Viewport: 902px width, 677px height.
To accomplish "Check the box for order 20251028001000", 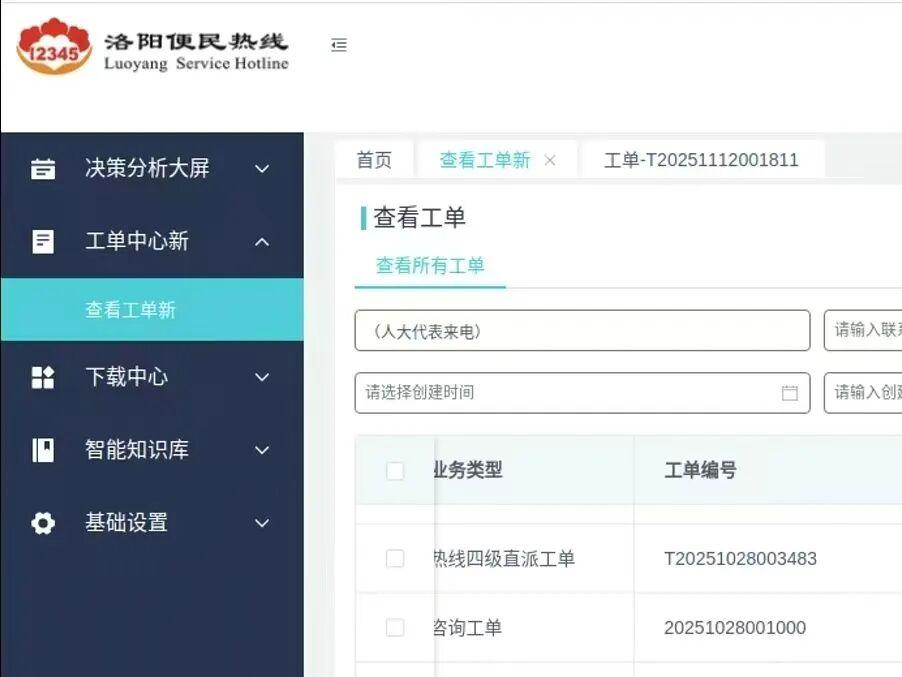I will click(x=395, y=628).
